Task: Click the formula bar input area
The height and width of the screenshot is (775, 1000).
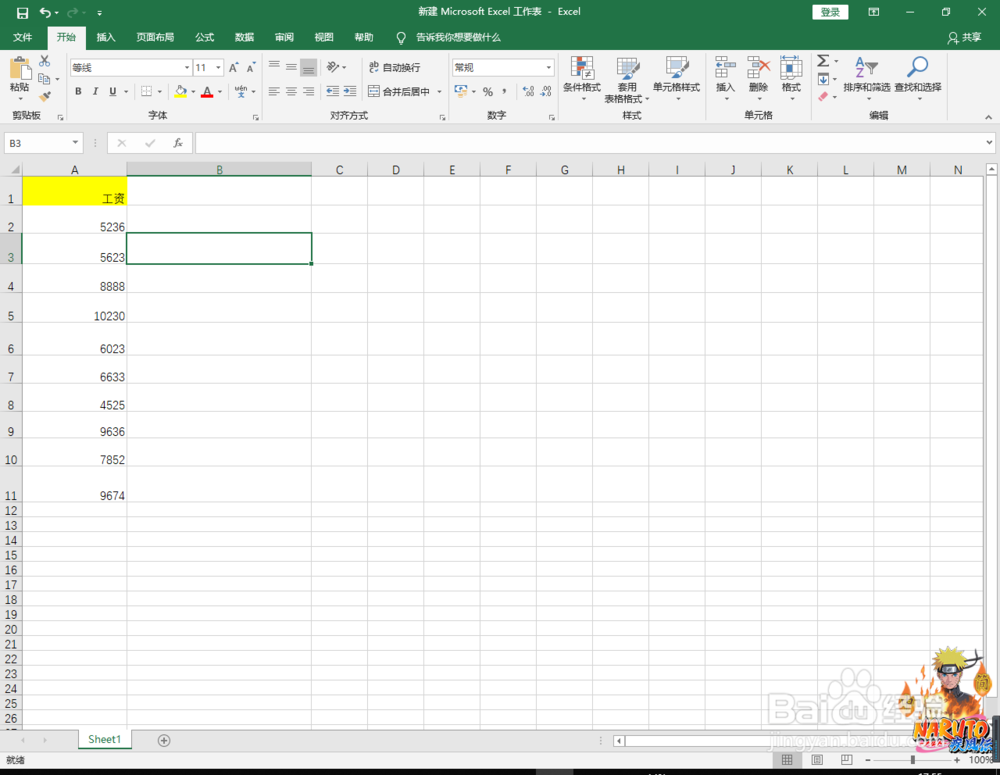Action: [590, 143]
